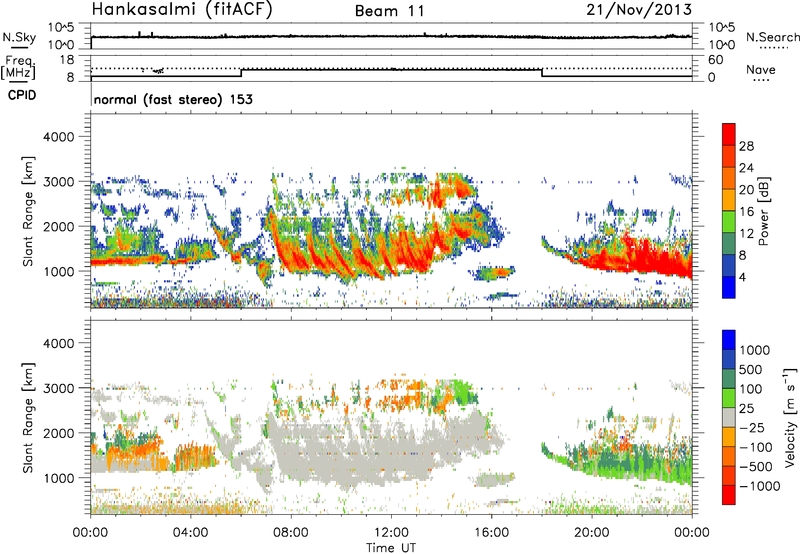Click the Hankasalmi (fitACF) title text

[x=182, y=10]
